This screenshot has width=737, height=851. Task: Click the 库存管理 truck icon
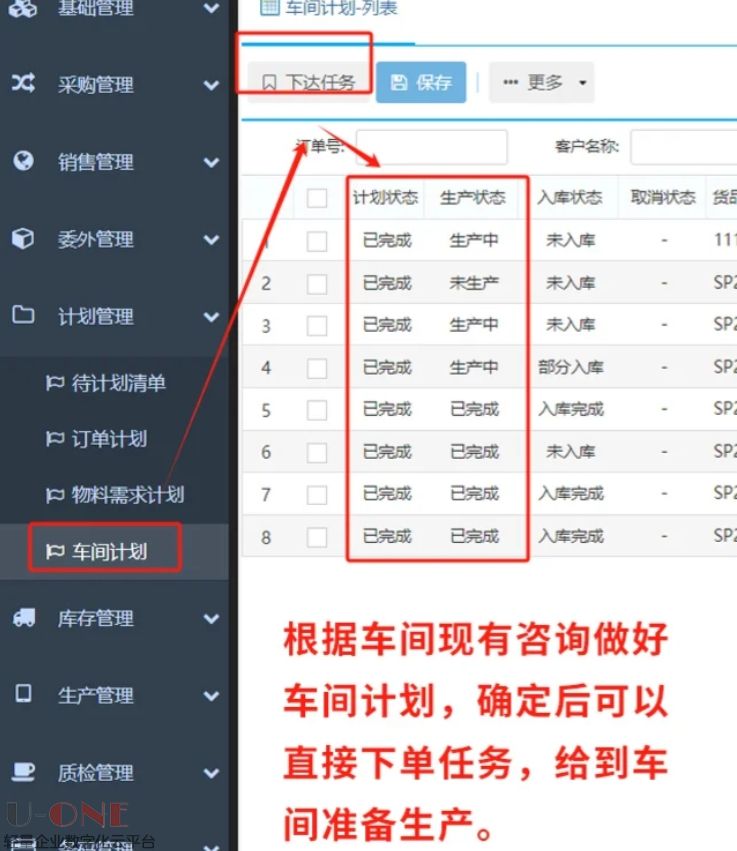tap(24, 617)
